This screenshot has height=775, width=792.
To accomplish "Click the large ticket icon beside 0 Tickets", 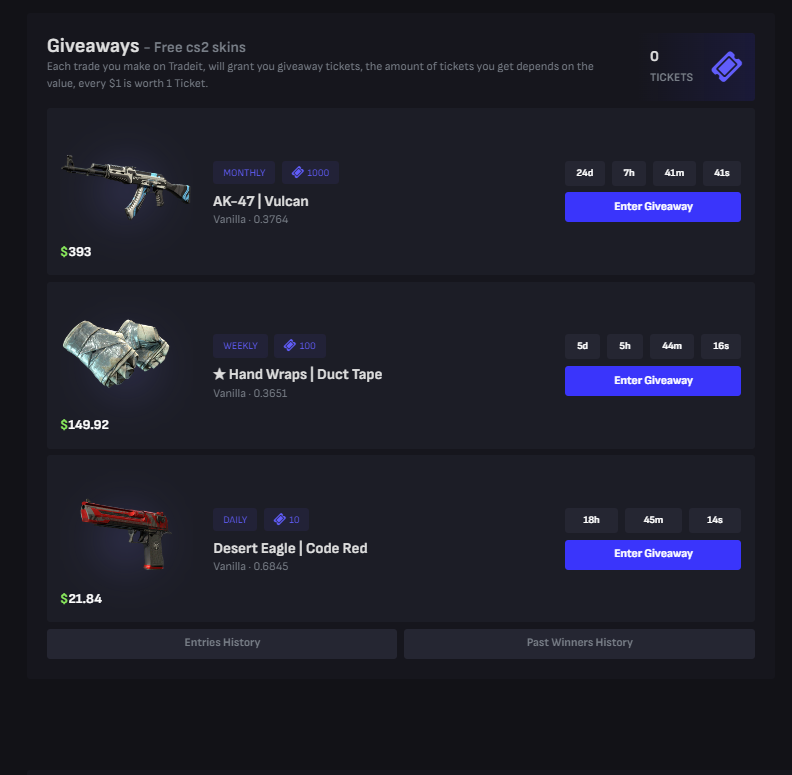I will click(726, 67).
